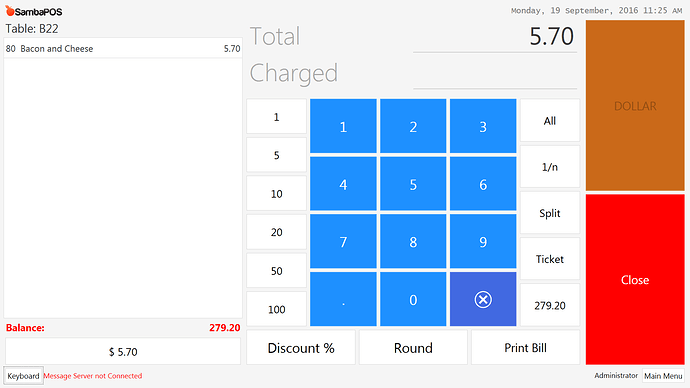
Task: Select the quick amount 100 button
Action: tap(276, 309)
